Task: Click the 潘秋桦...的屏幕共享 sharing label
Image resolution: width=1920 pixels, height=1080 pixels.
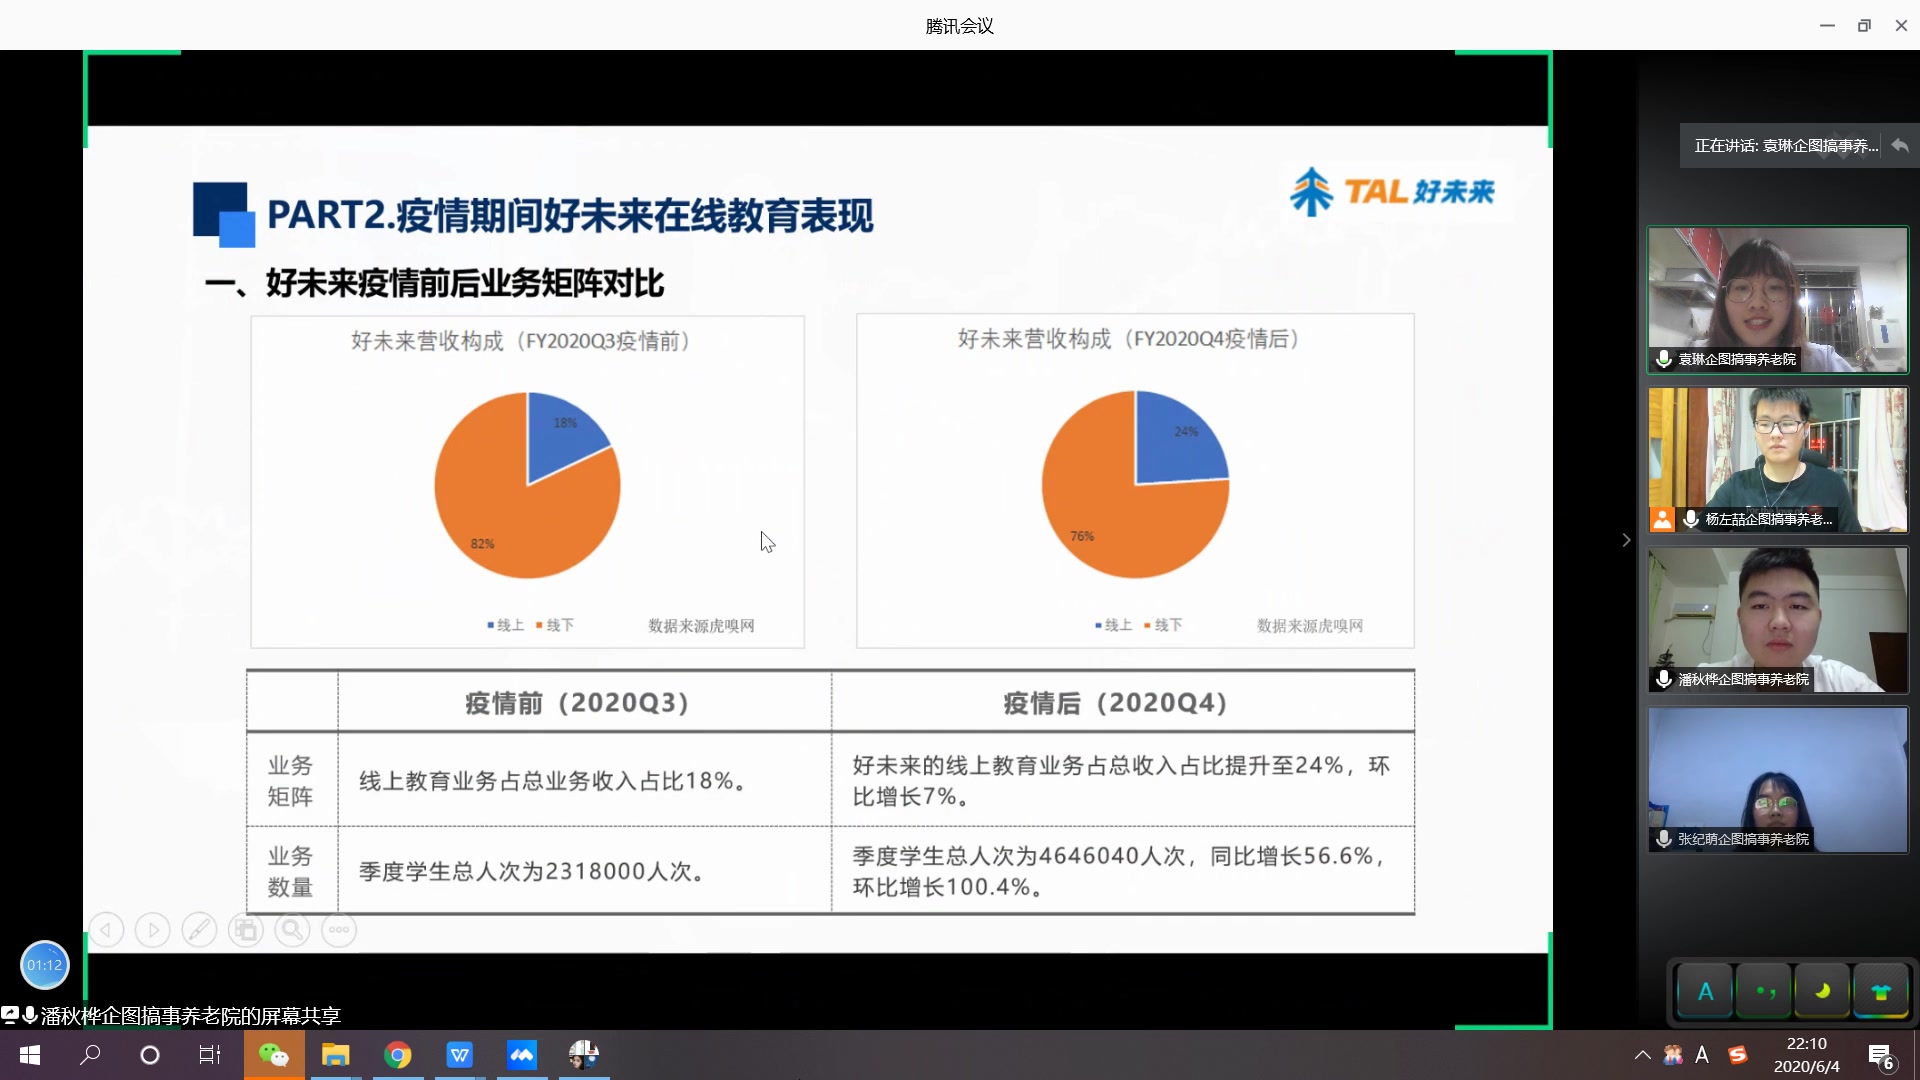Action: click(x=190, y=1016)
